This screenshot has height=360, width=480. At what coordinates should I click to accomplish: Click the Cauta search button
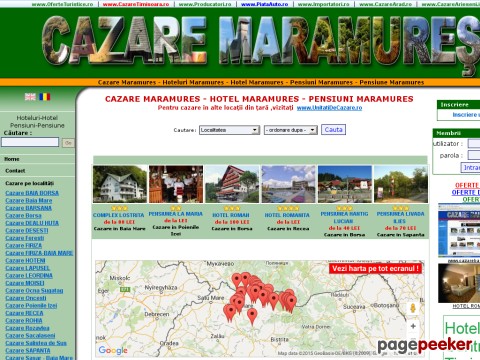pos(333,130)
